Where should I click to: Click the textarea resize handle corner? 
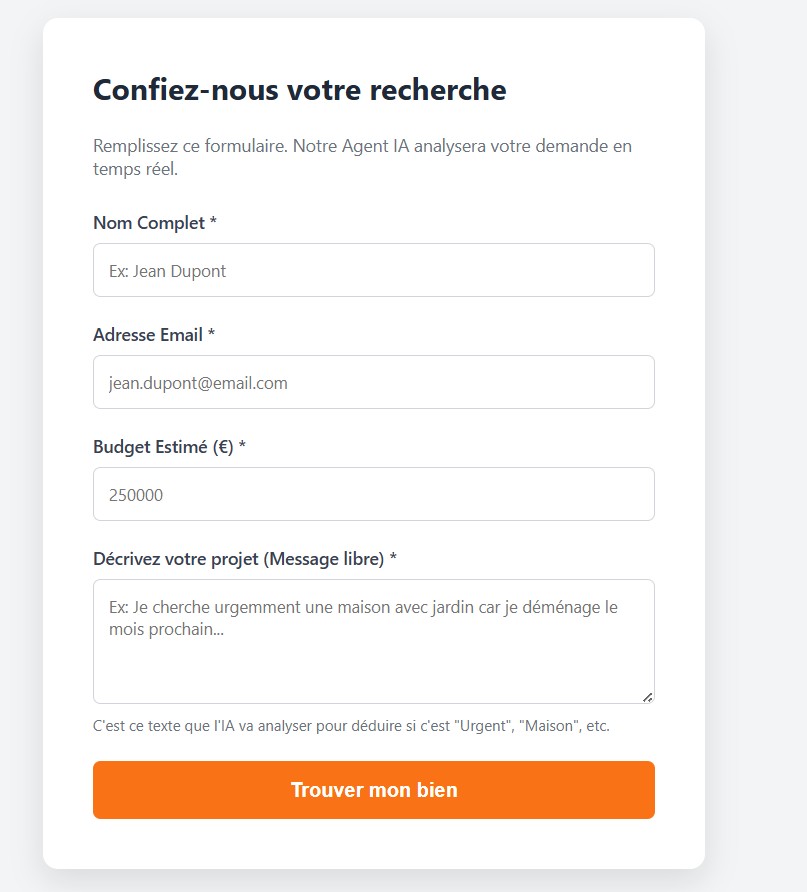648,697
